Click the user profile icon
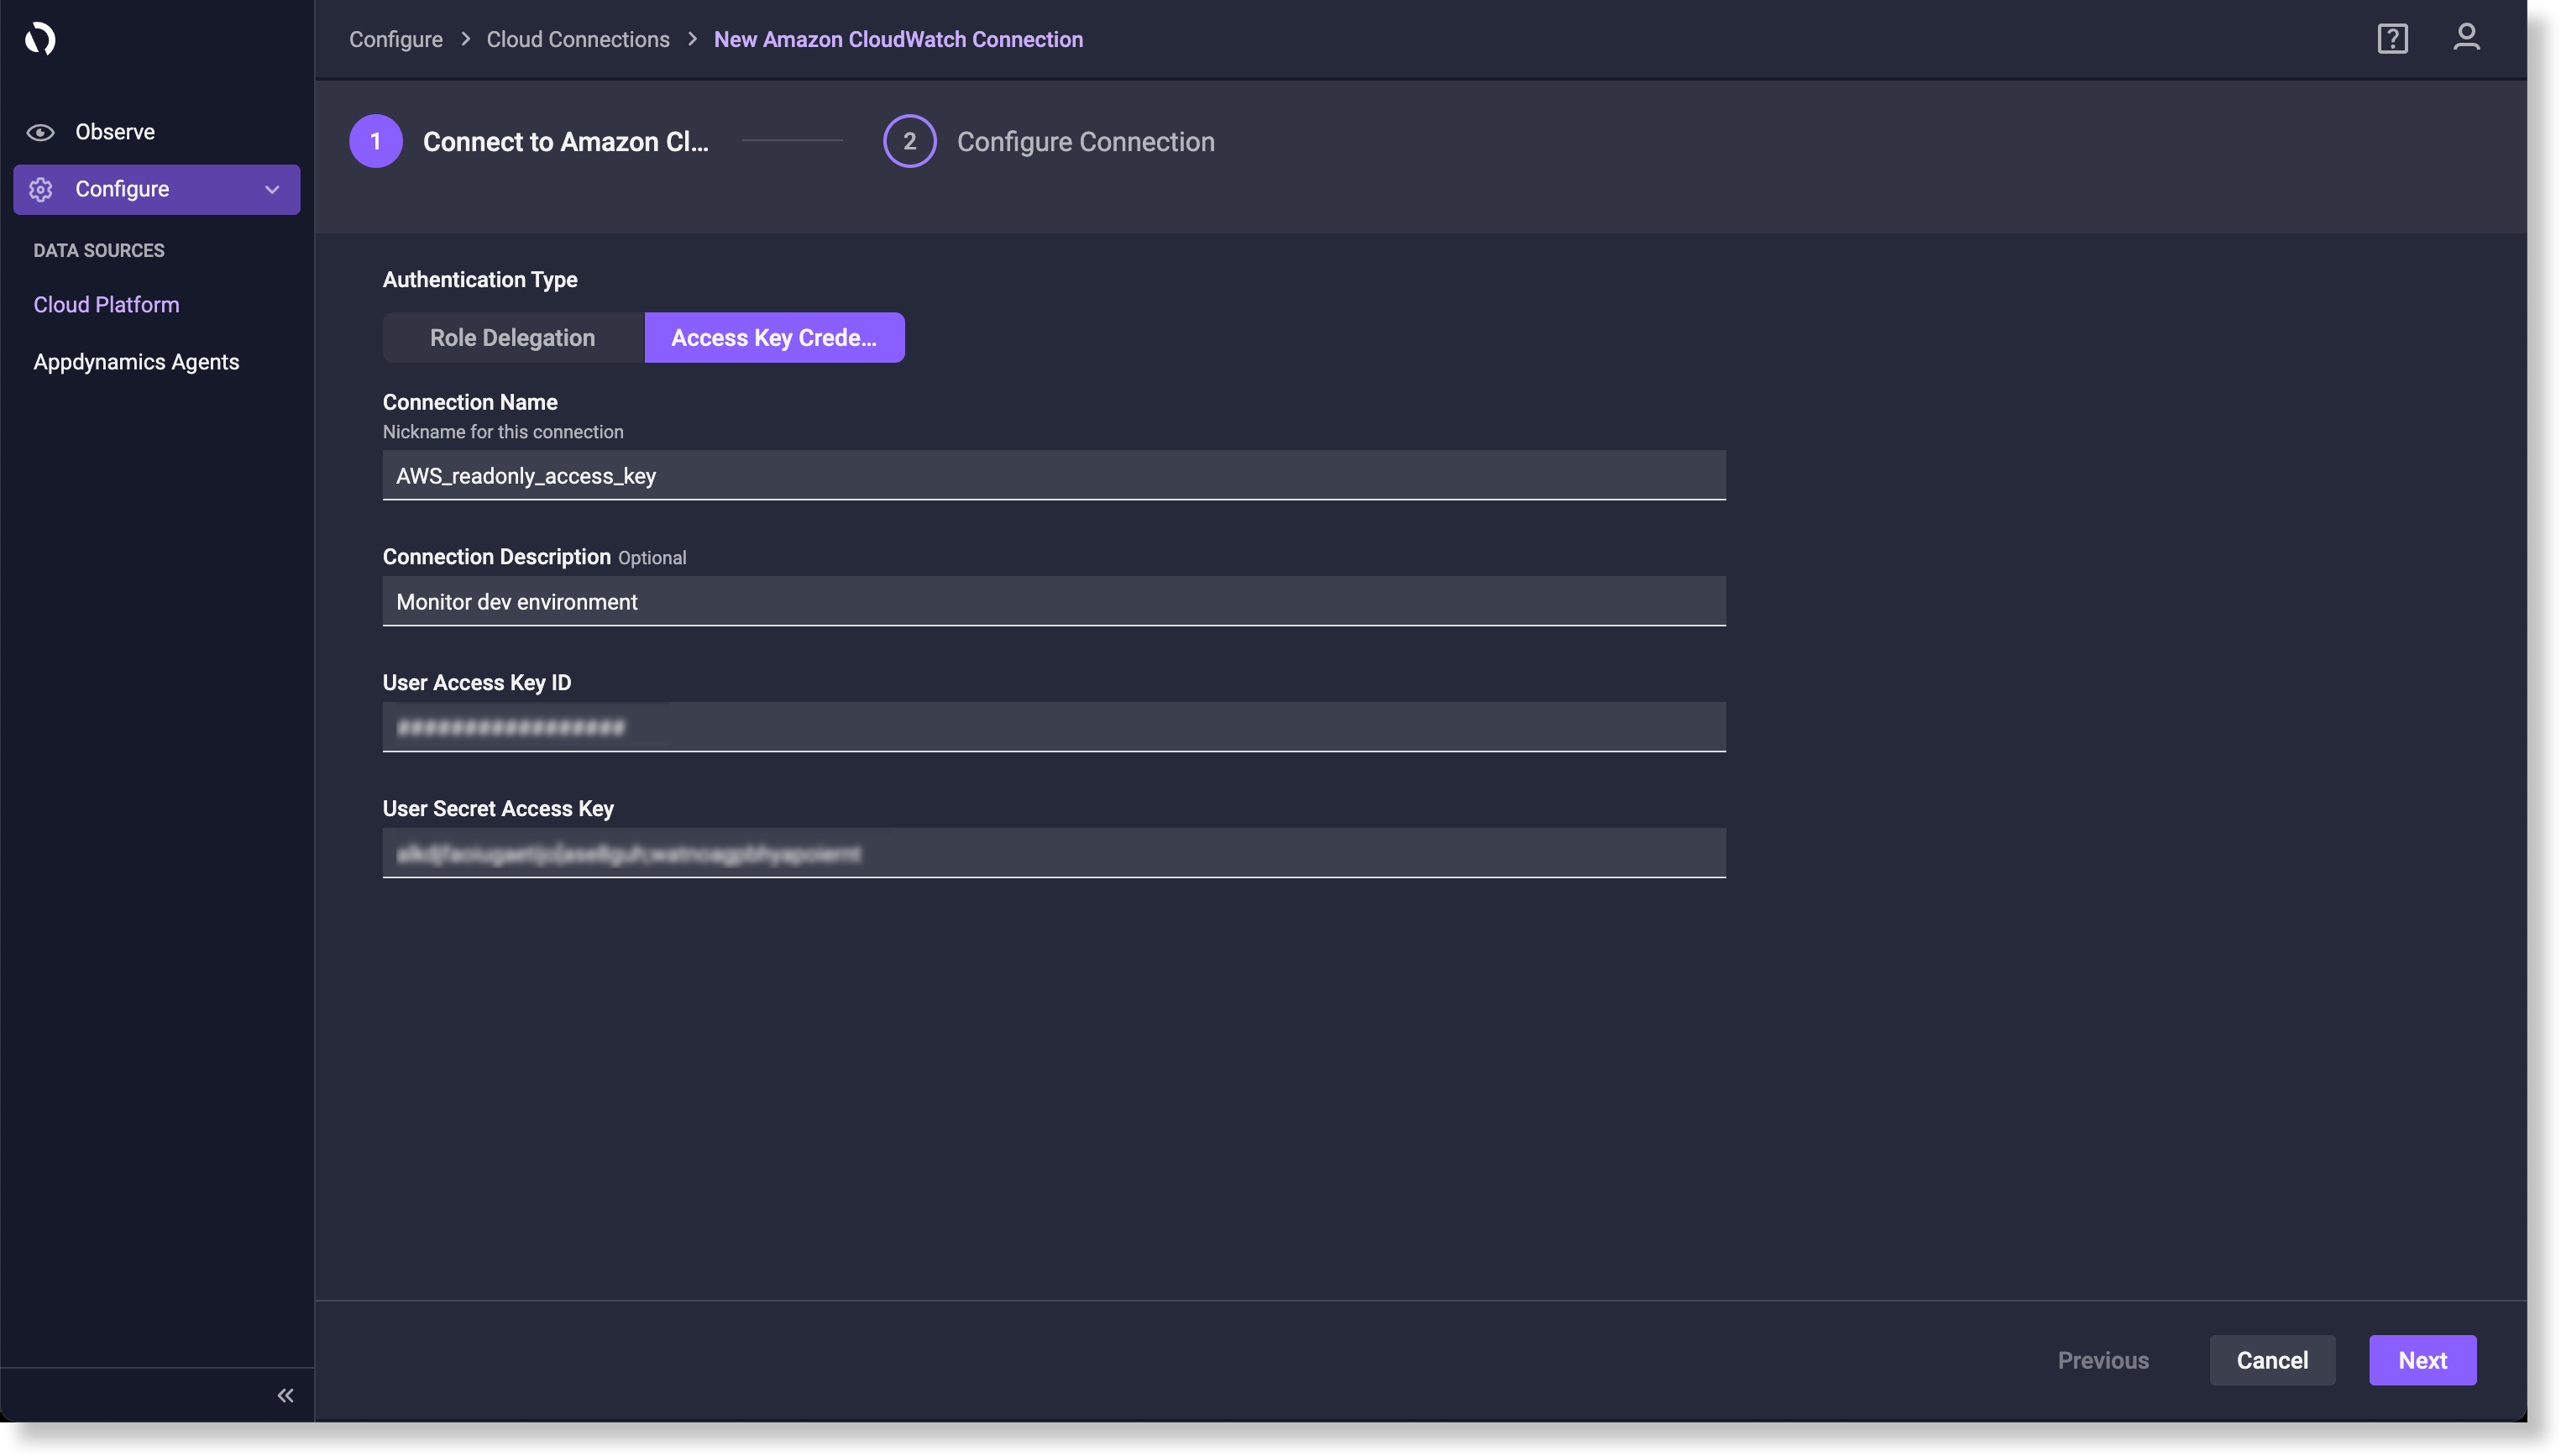 pyautogui.click(x=2467, y=39)
